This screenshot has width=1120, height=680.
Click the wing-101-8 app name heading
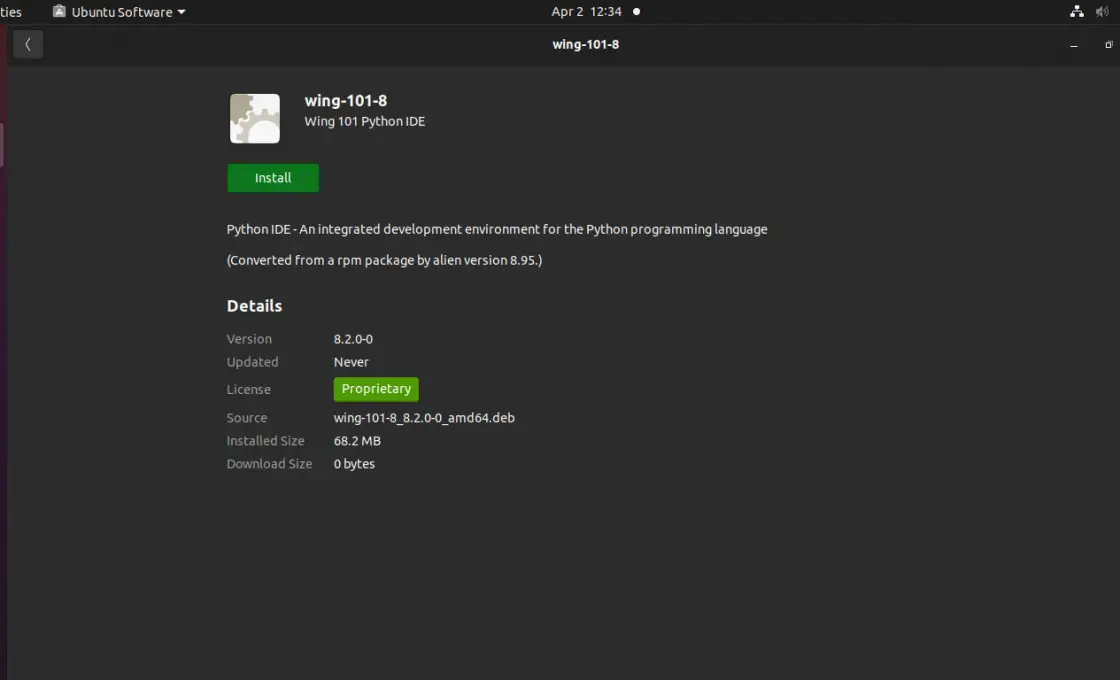[346, 101]
